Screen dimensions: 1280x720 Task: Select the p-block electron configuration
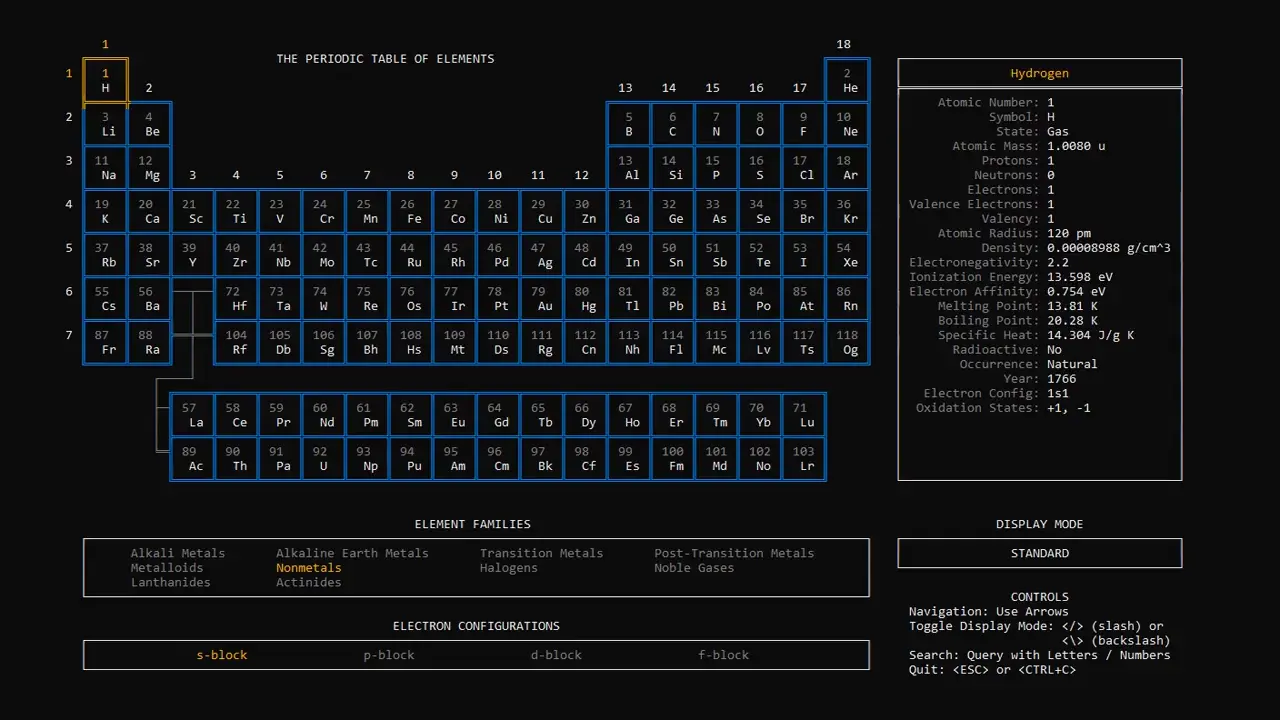tap(388, 655)
